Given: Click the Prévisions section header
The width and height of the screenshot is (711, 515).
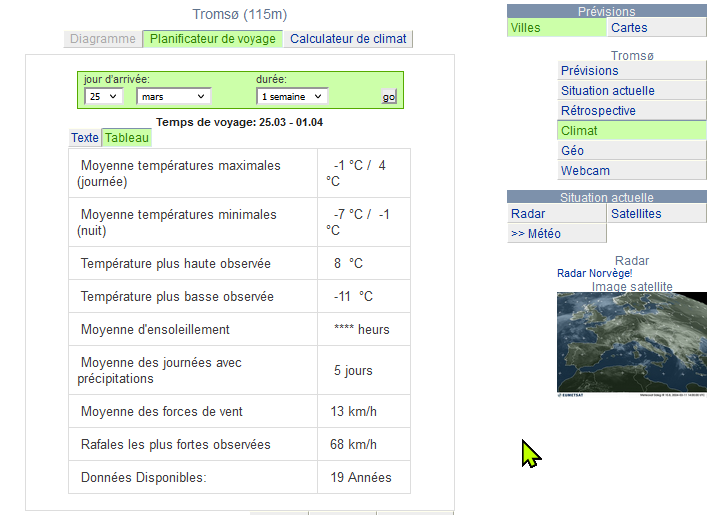Looking at the screenshot, I should [x=607, y=11].
